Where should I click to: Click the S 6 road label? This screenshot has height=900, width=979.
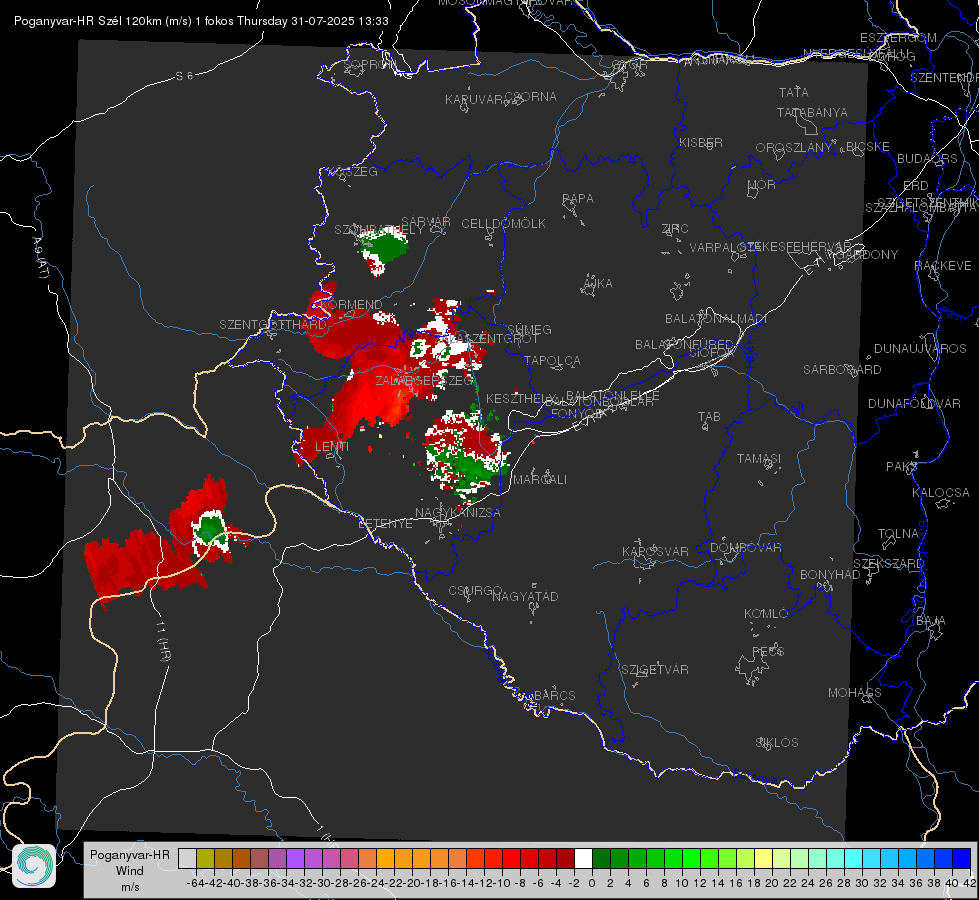click(x=184, y=76)
